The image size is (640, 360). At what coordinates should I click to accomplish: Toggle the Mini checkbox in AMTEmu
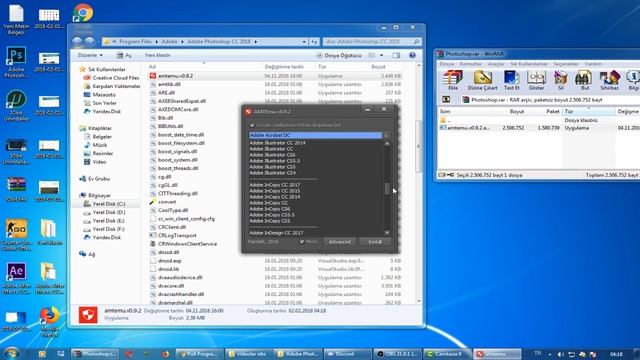302,242
